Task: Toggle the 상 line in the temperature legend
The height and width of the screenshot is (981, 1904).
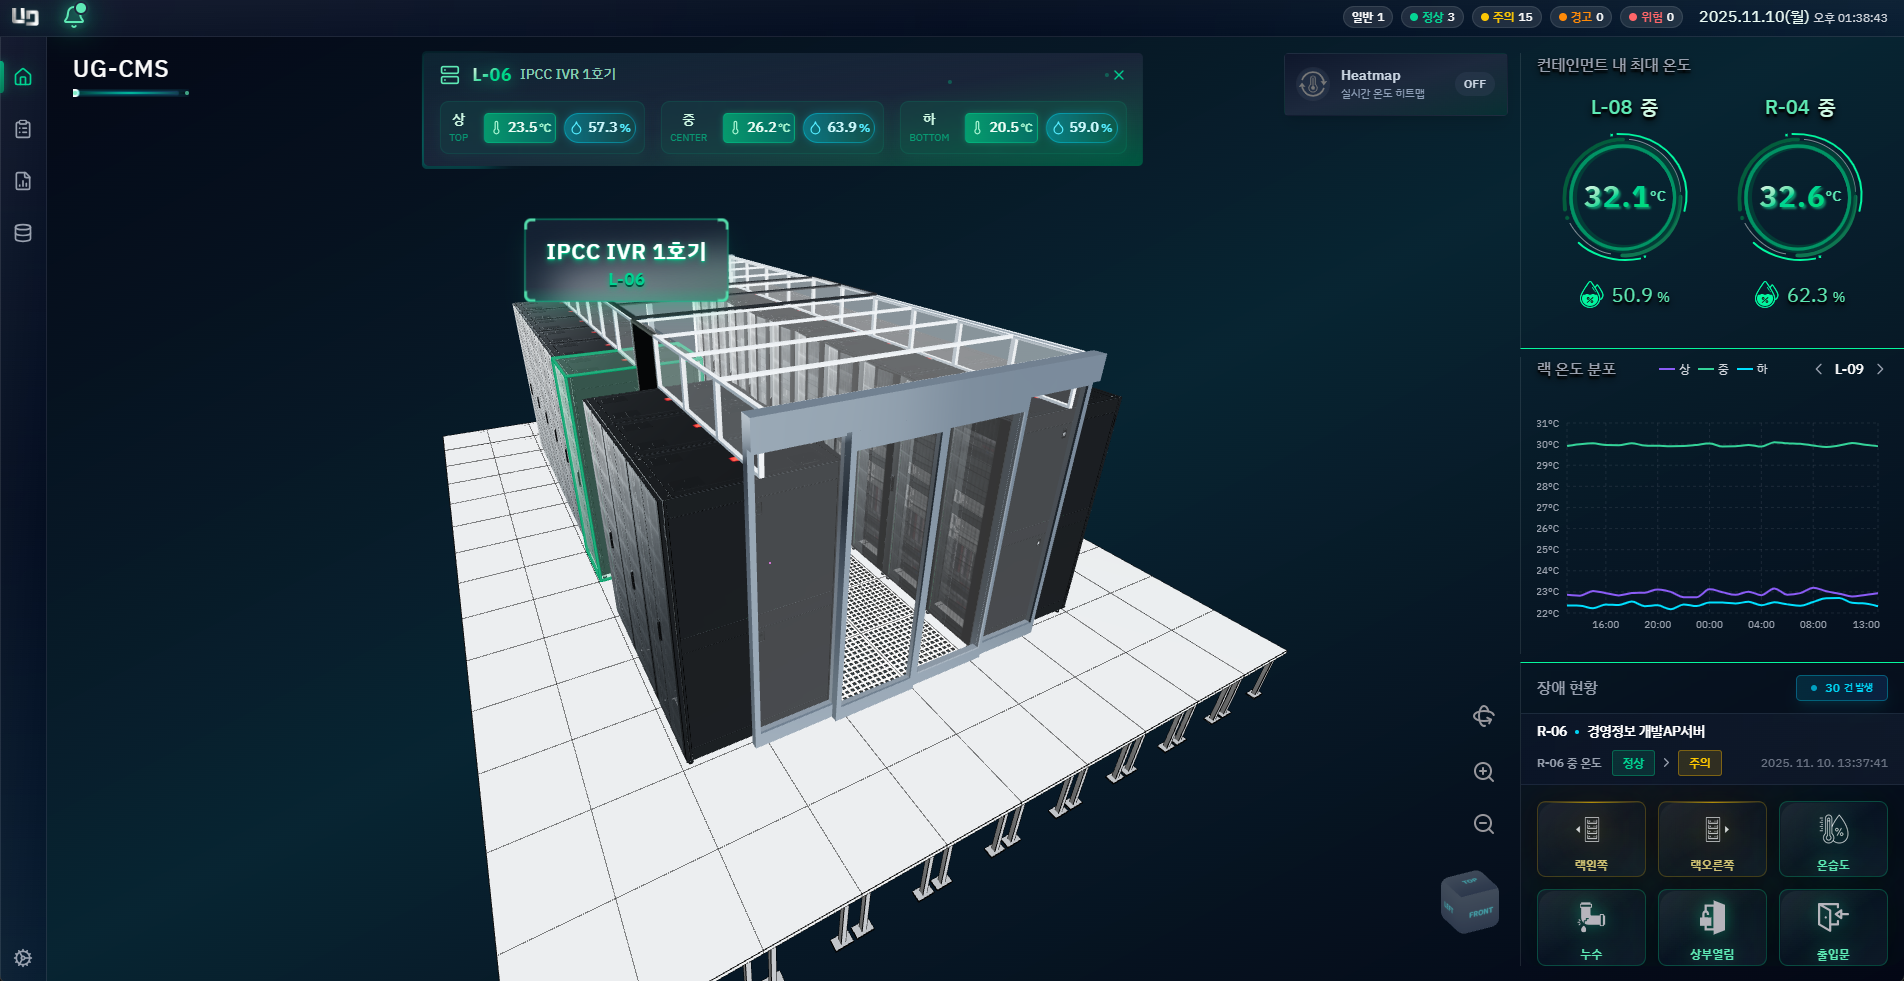Action: click(x=1678, y=369)
